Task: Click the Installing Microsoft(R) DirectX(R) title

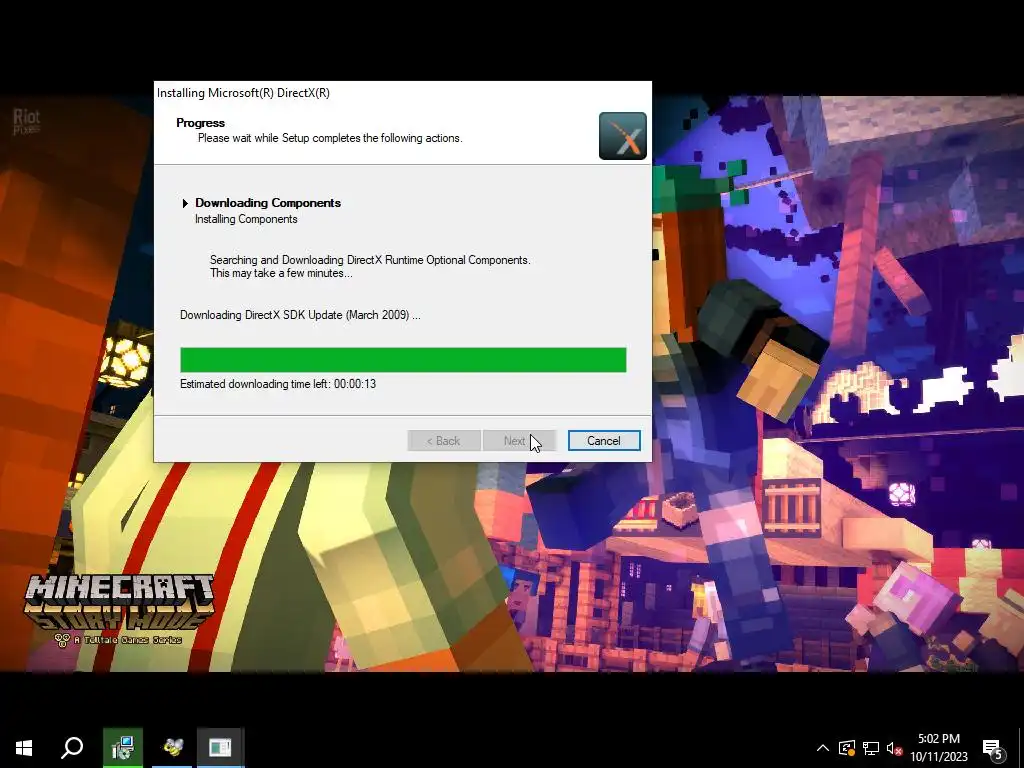Action: [x=244, y=93]
